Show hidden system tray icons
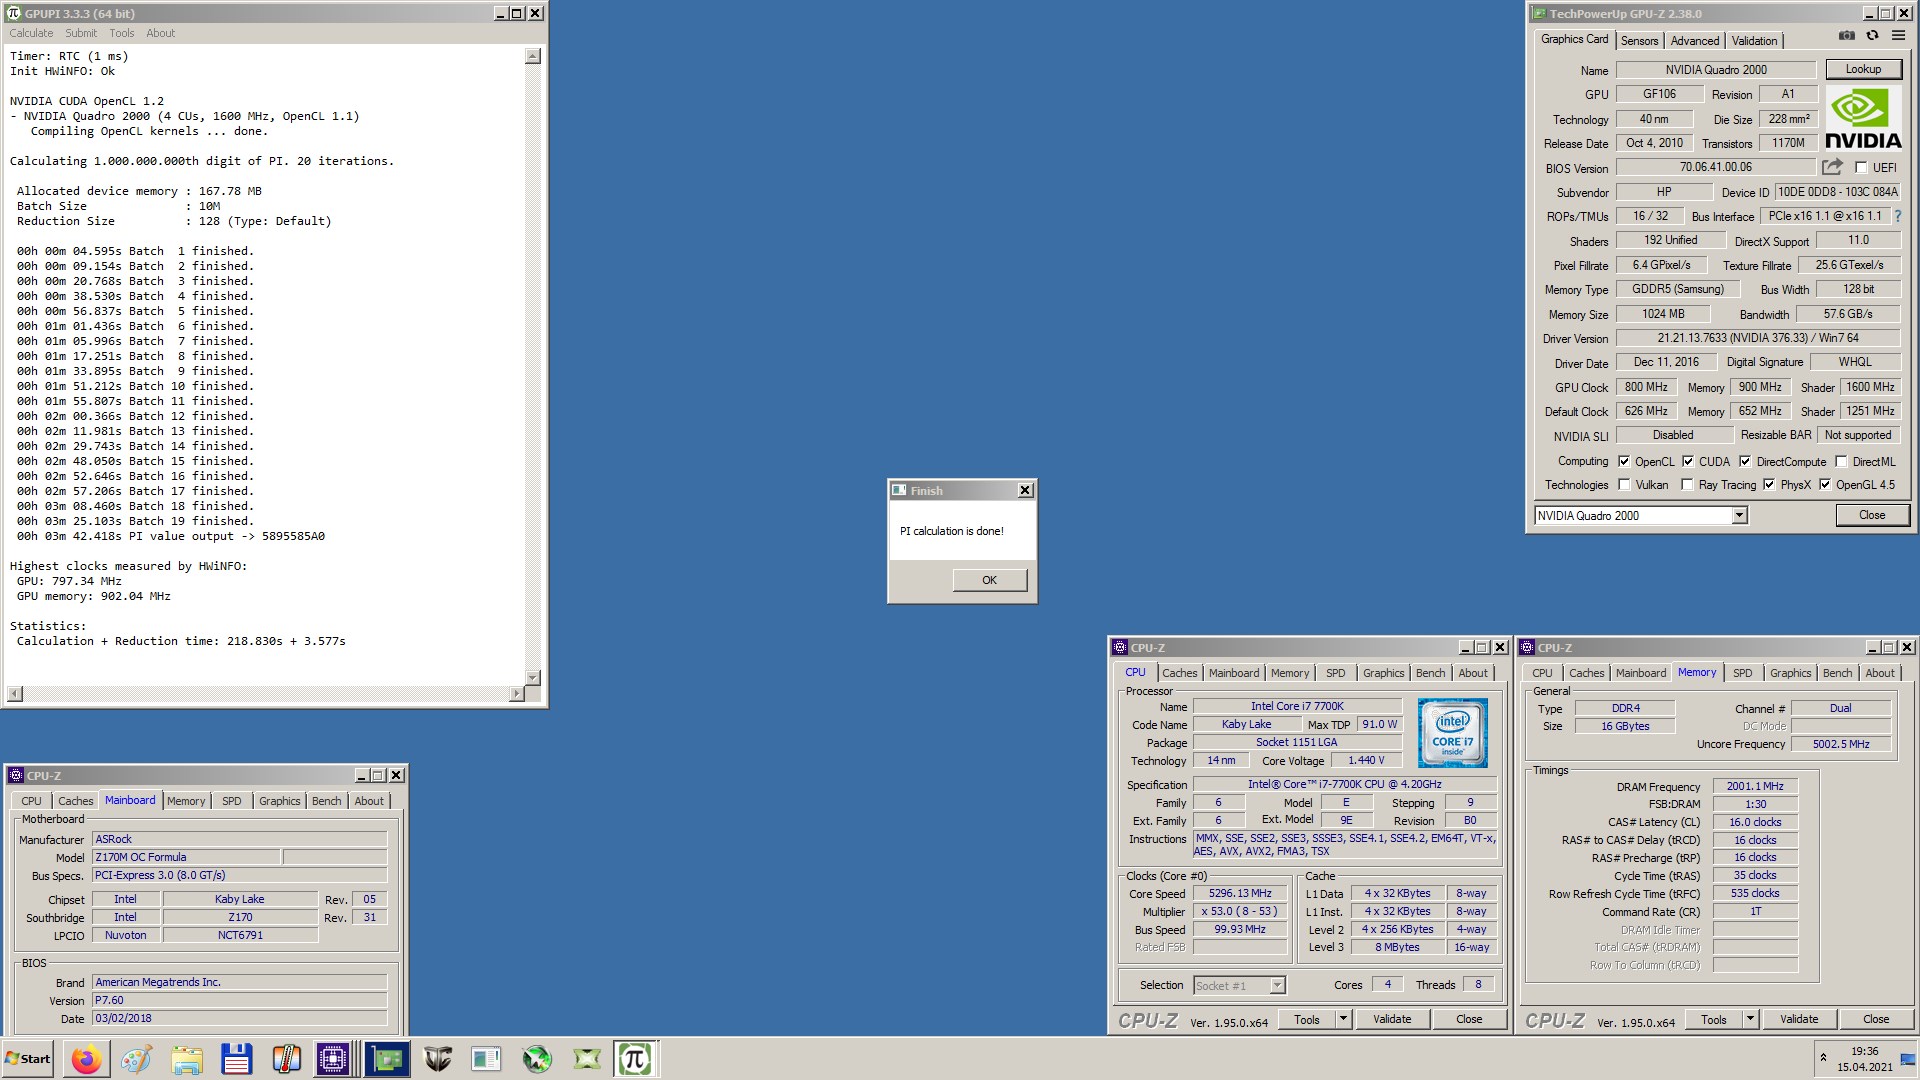Image resolution: width=1920 pixels, height=1080 pixels. [x=1823, y=1058]
